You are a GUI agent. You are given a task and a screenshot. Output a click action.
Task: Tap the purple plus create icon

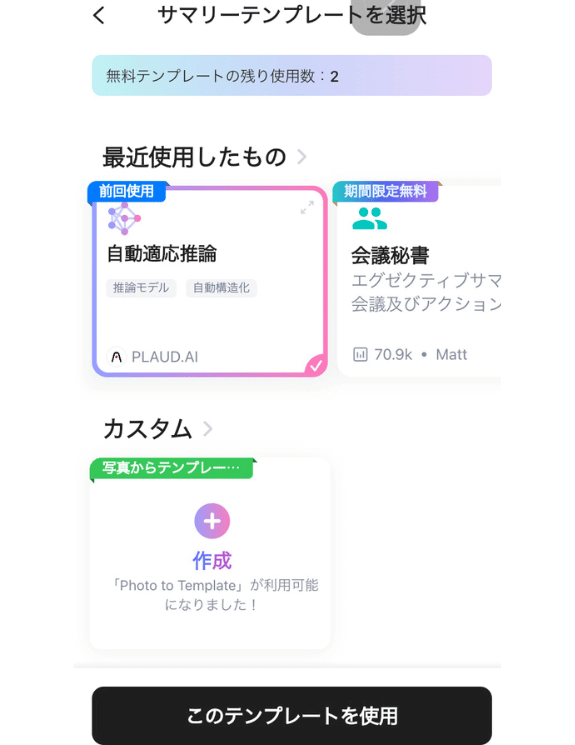212,521
